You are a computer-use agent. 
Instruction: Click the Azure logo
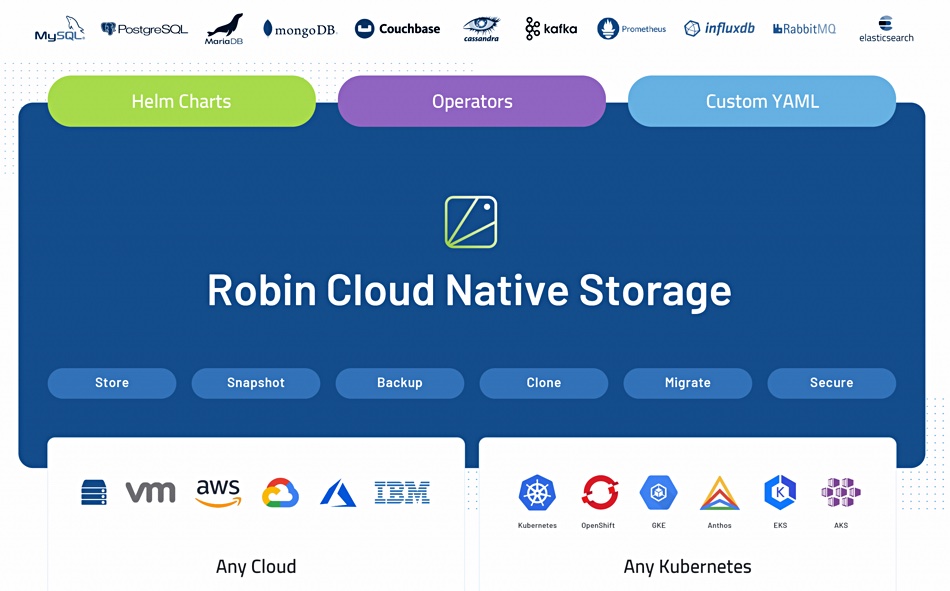(x=338, y=493)
